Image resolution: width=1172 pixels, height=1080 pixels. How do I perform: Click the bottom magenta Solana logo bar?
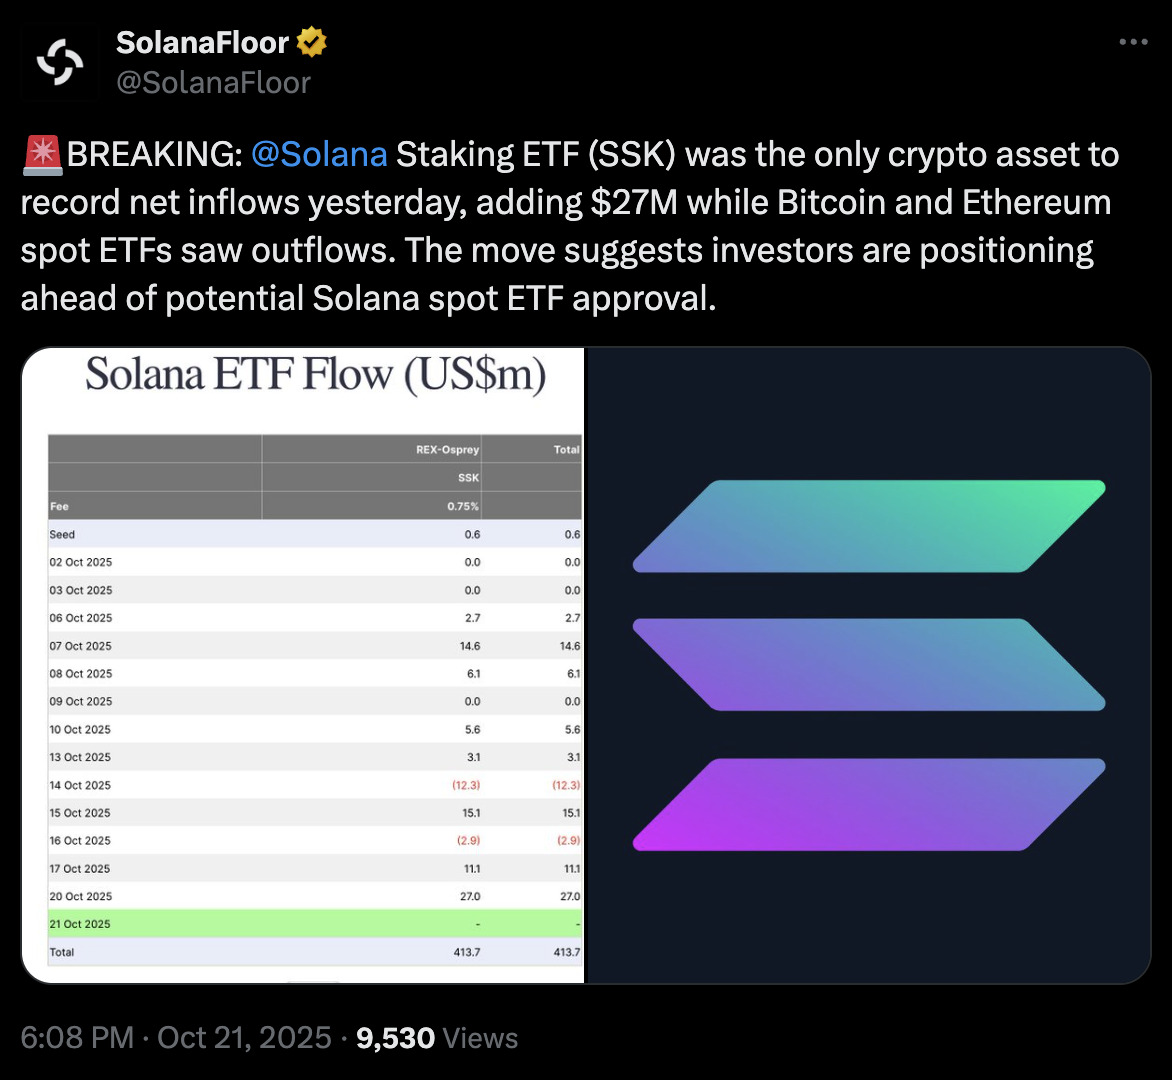(x=869, y=804)
